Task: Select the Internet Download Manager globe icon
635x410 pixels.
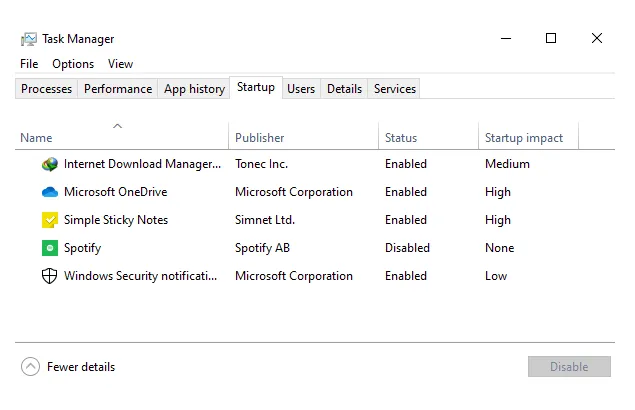Action: (50, 164)
